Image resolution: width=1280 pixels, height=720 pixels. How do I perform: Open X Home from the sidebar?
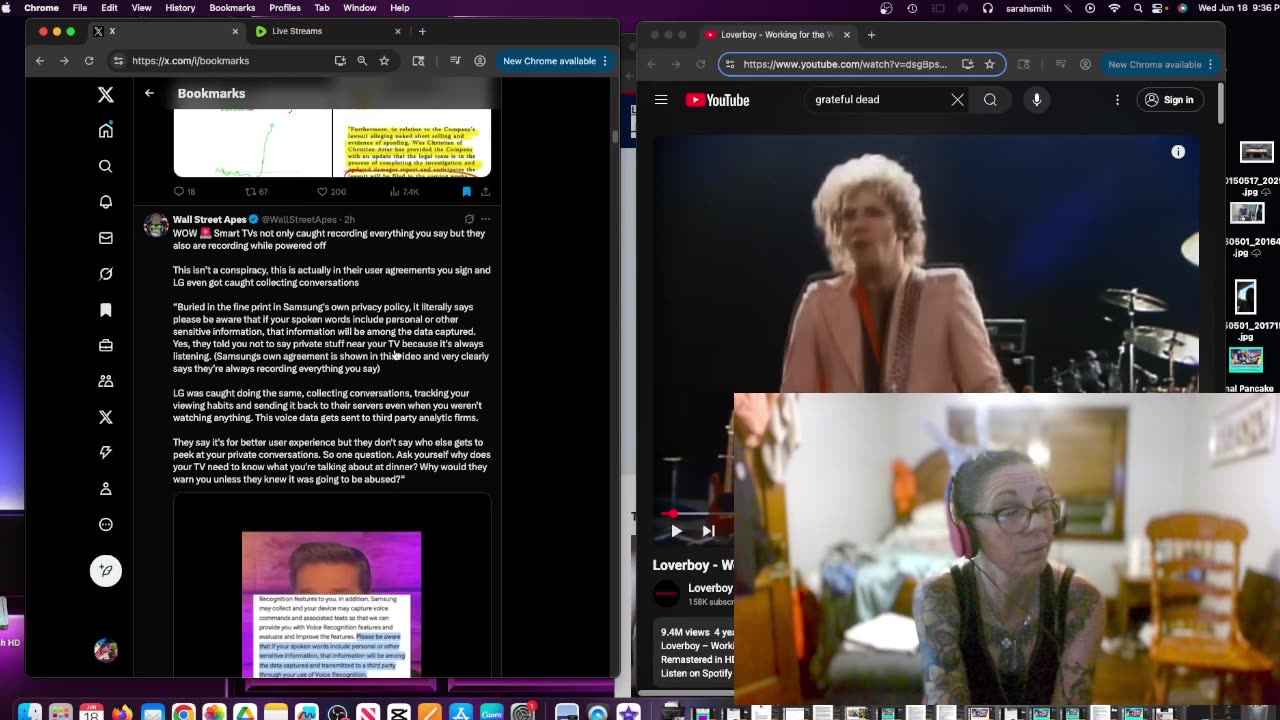pos(106,130)
